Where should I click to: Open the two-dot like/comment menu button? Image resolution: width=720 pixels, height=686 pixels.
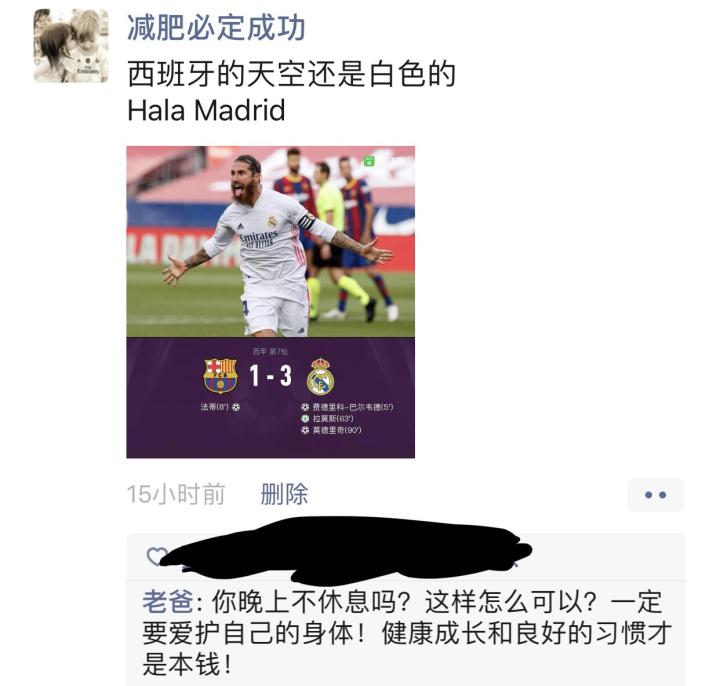pos(655,495)
